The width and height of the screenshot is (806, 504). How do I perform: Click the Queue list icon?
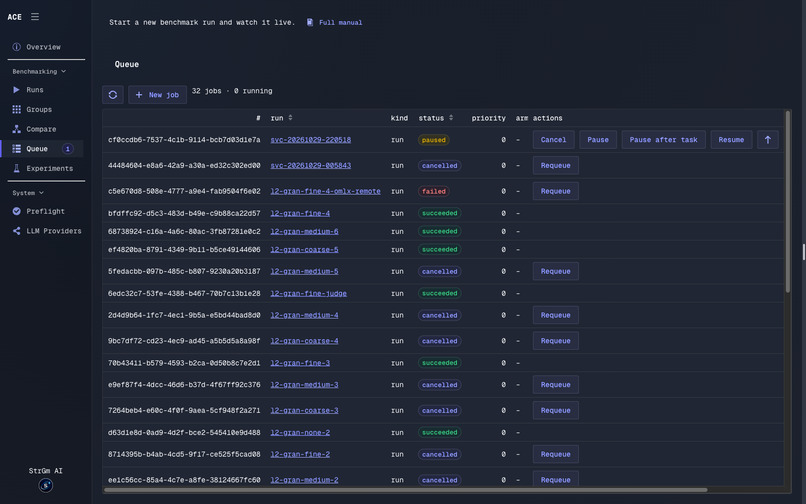pyautogui.click(x=16, y=149)
